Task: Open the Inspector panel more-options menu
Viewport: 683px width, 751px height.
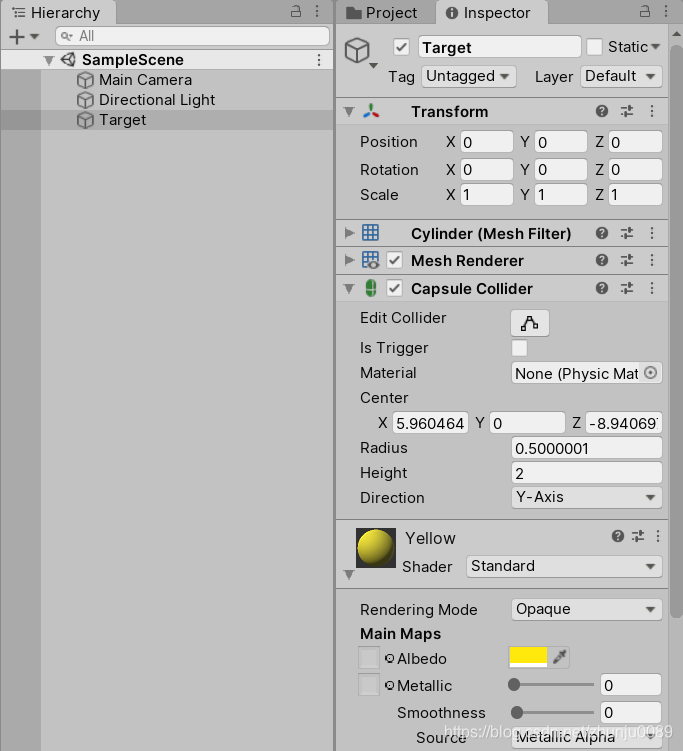Action: [x=666, y=11]
